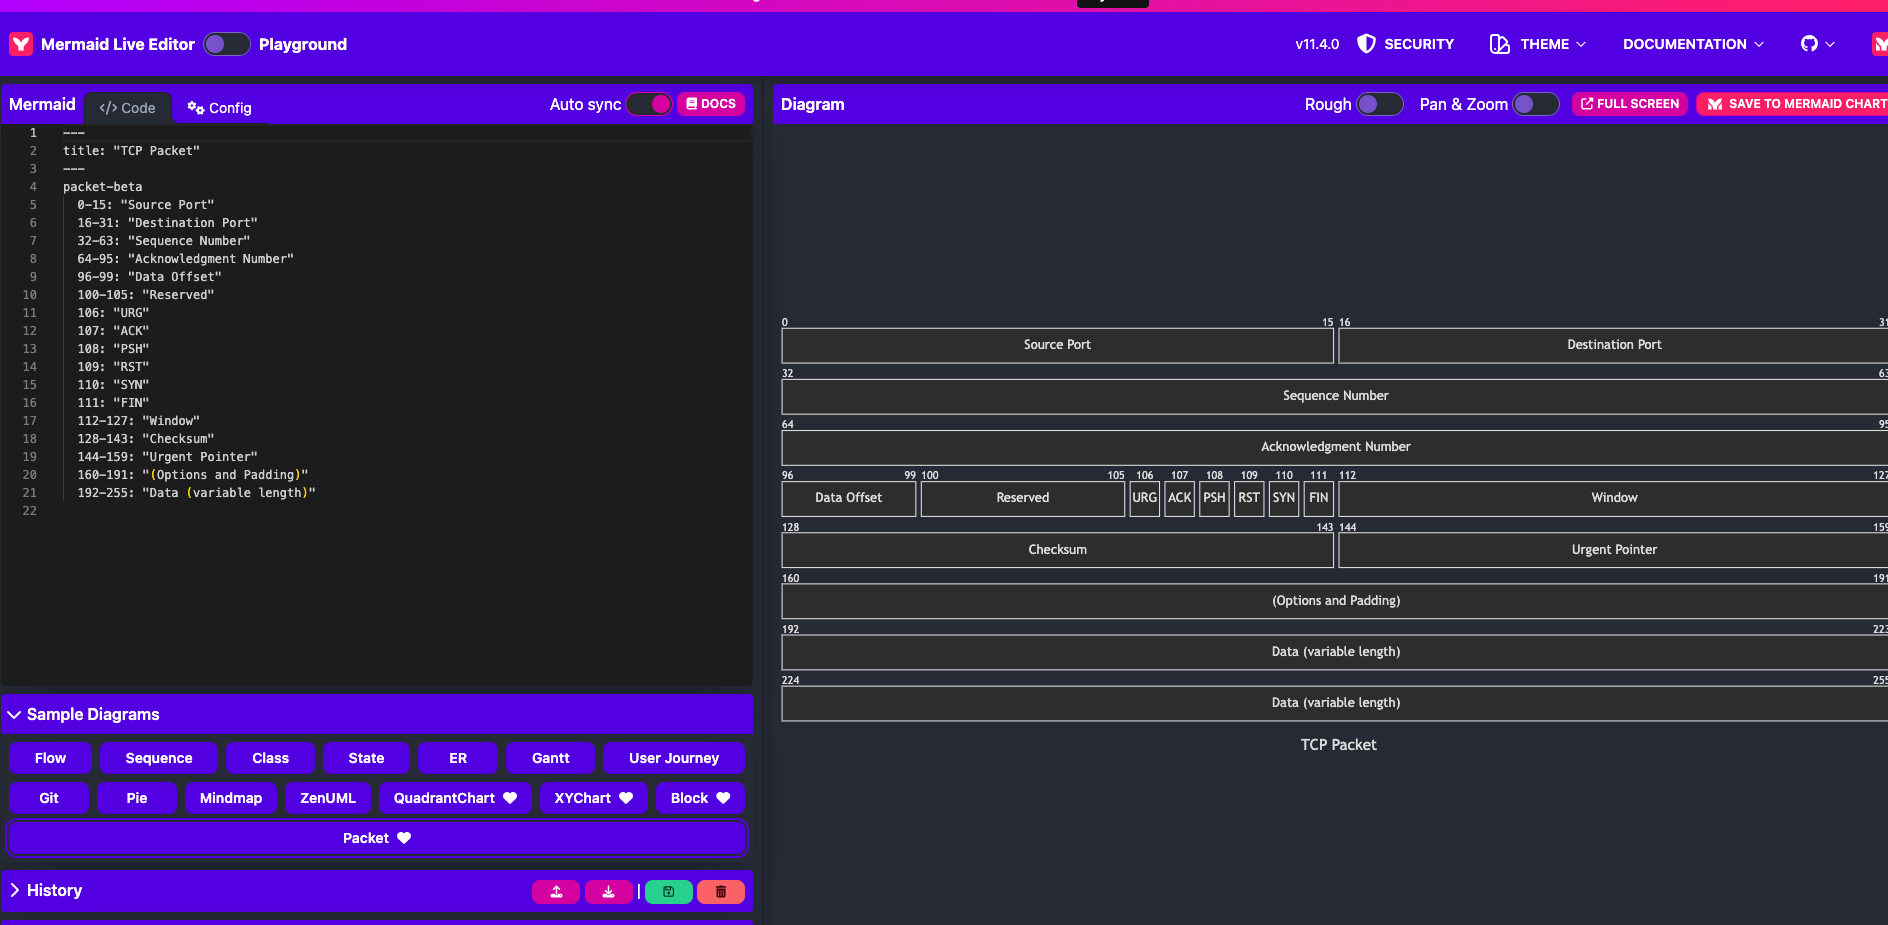
Task: Toggle the Auto sync switch
Action: pos(649,104)
